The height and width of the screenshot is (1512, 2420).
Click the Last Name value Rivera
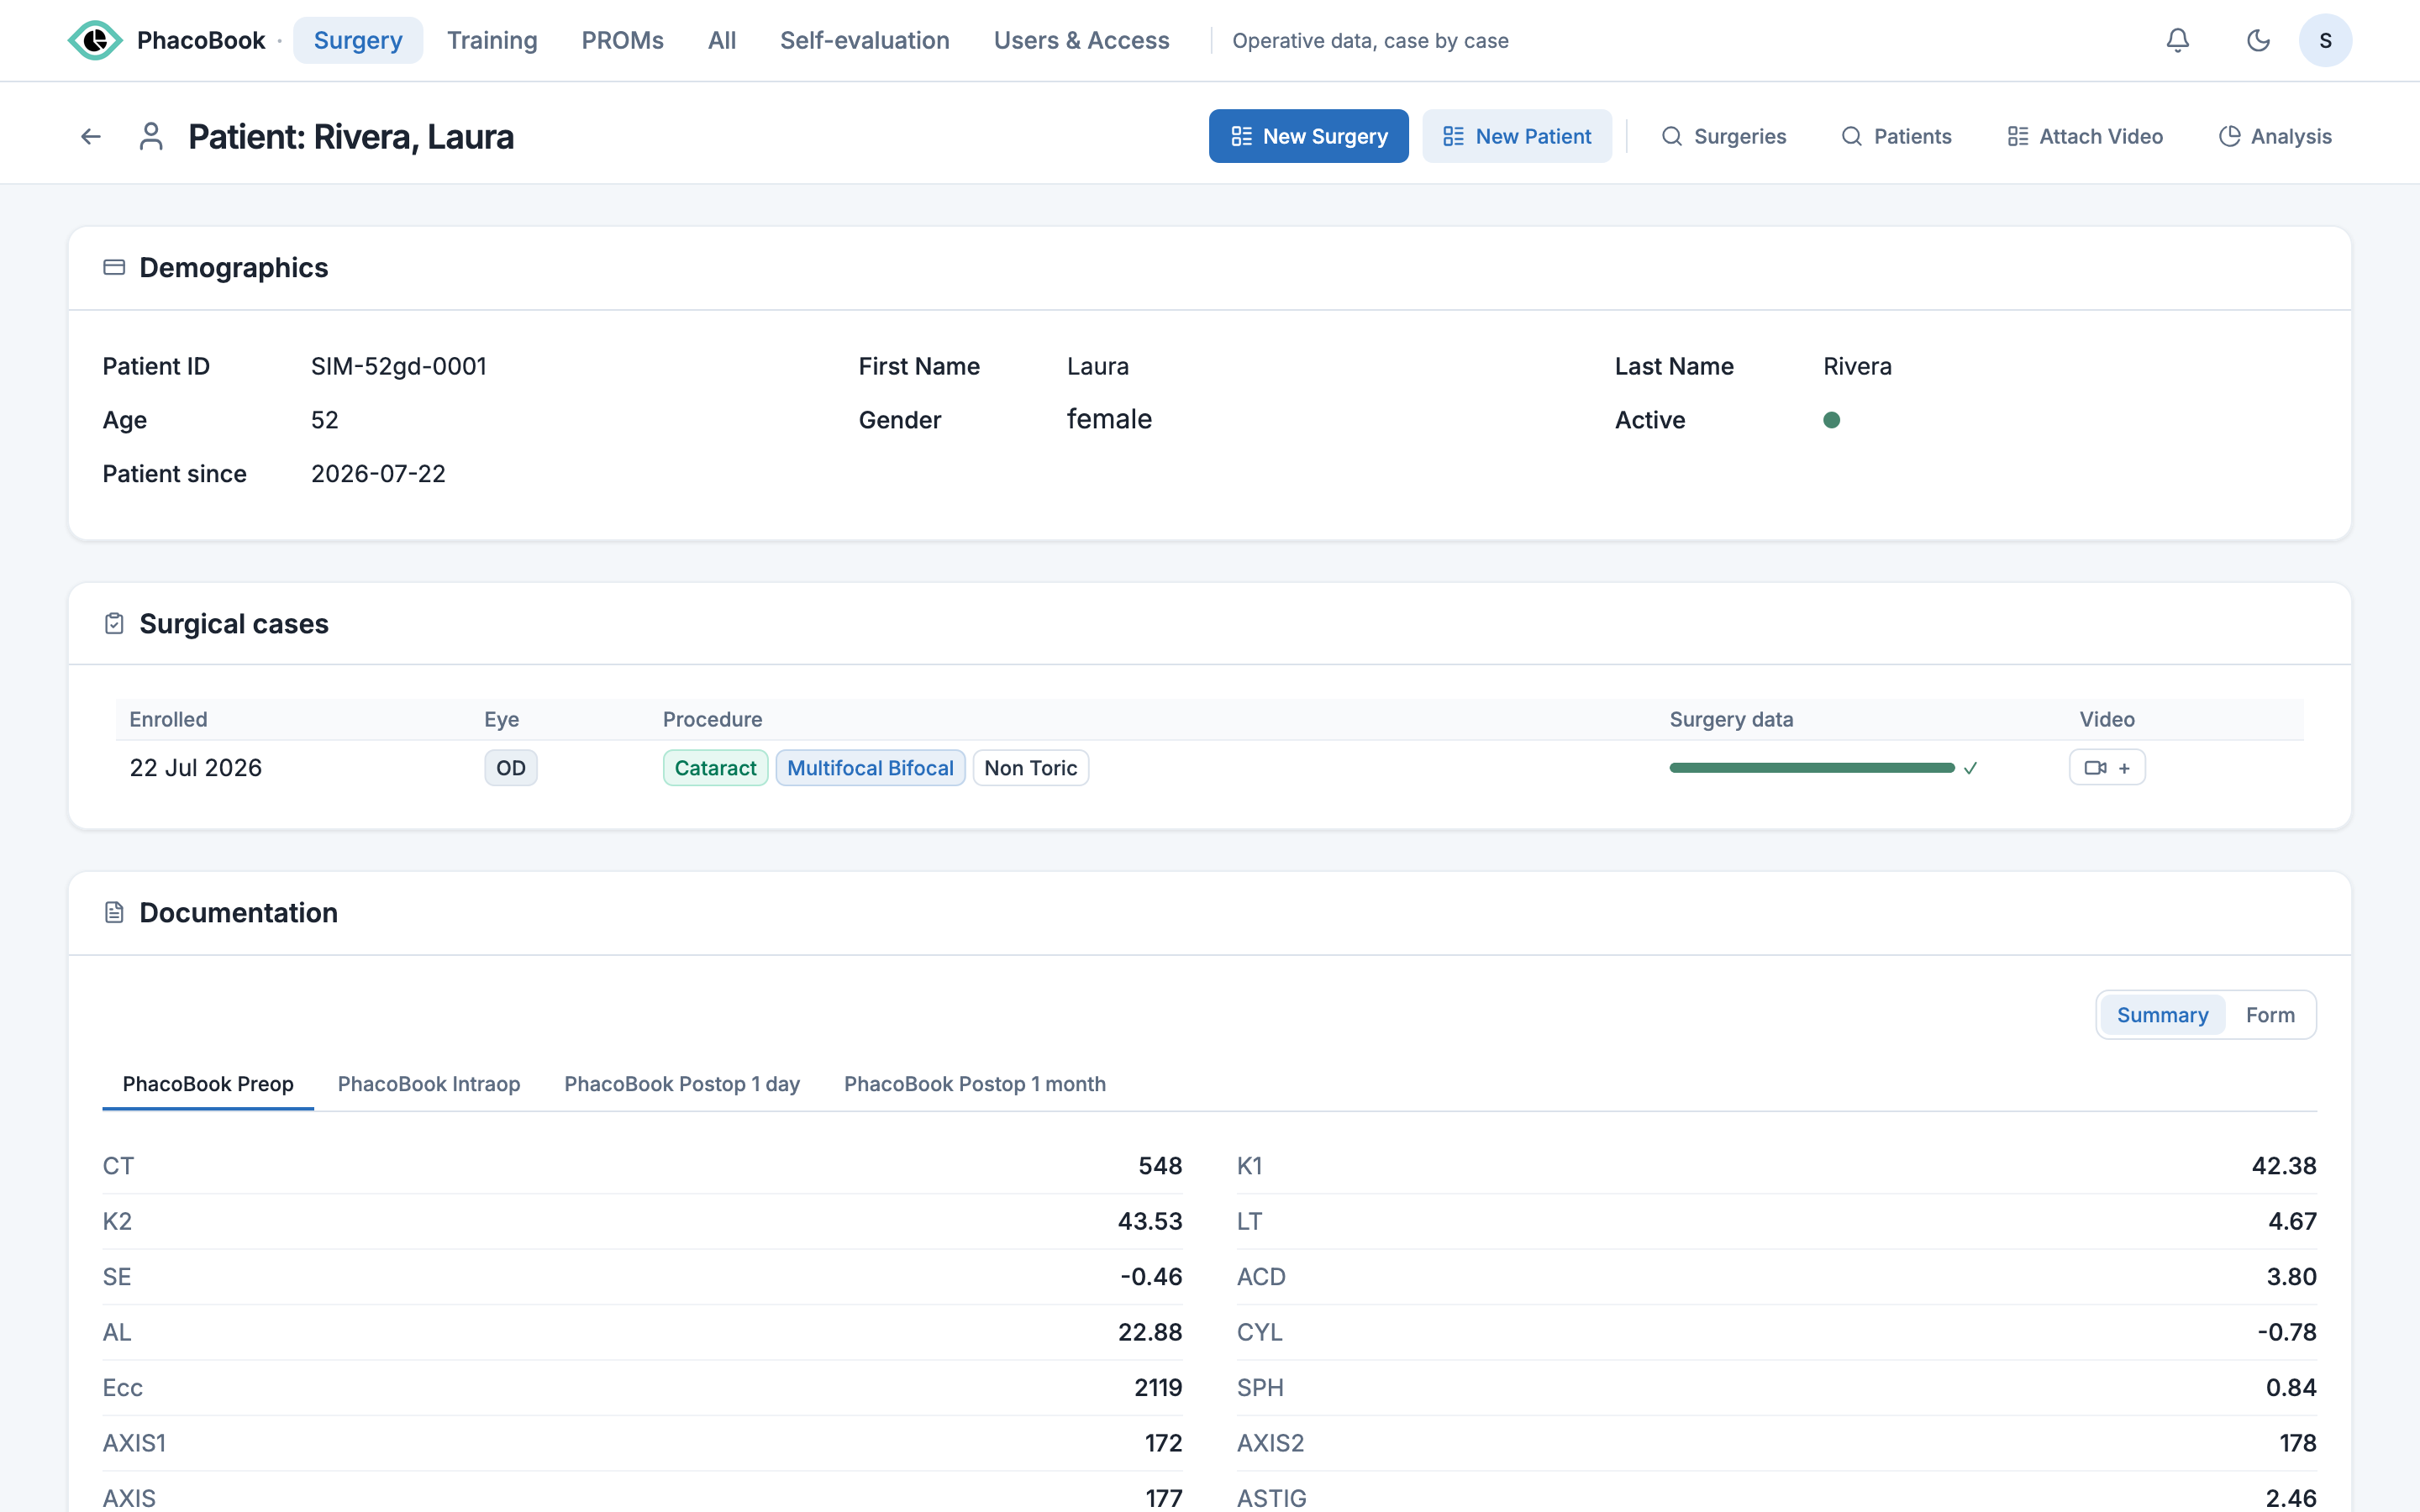pos(1857,366)
